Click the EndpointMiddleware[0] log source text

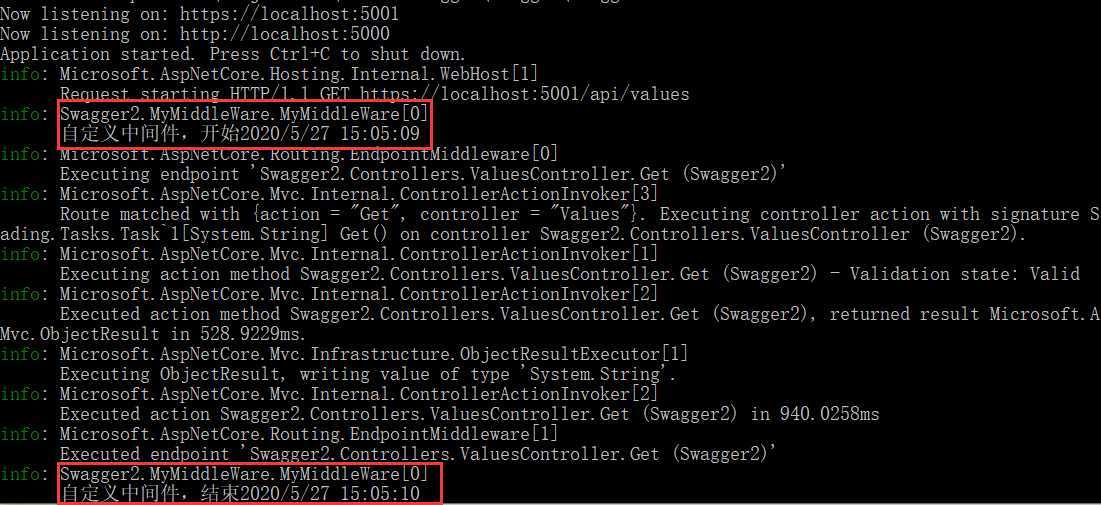(x=309, y=154)
